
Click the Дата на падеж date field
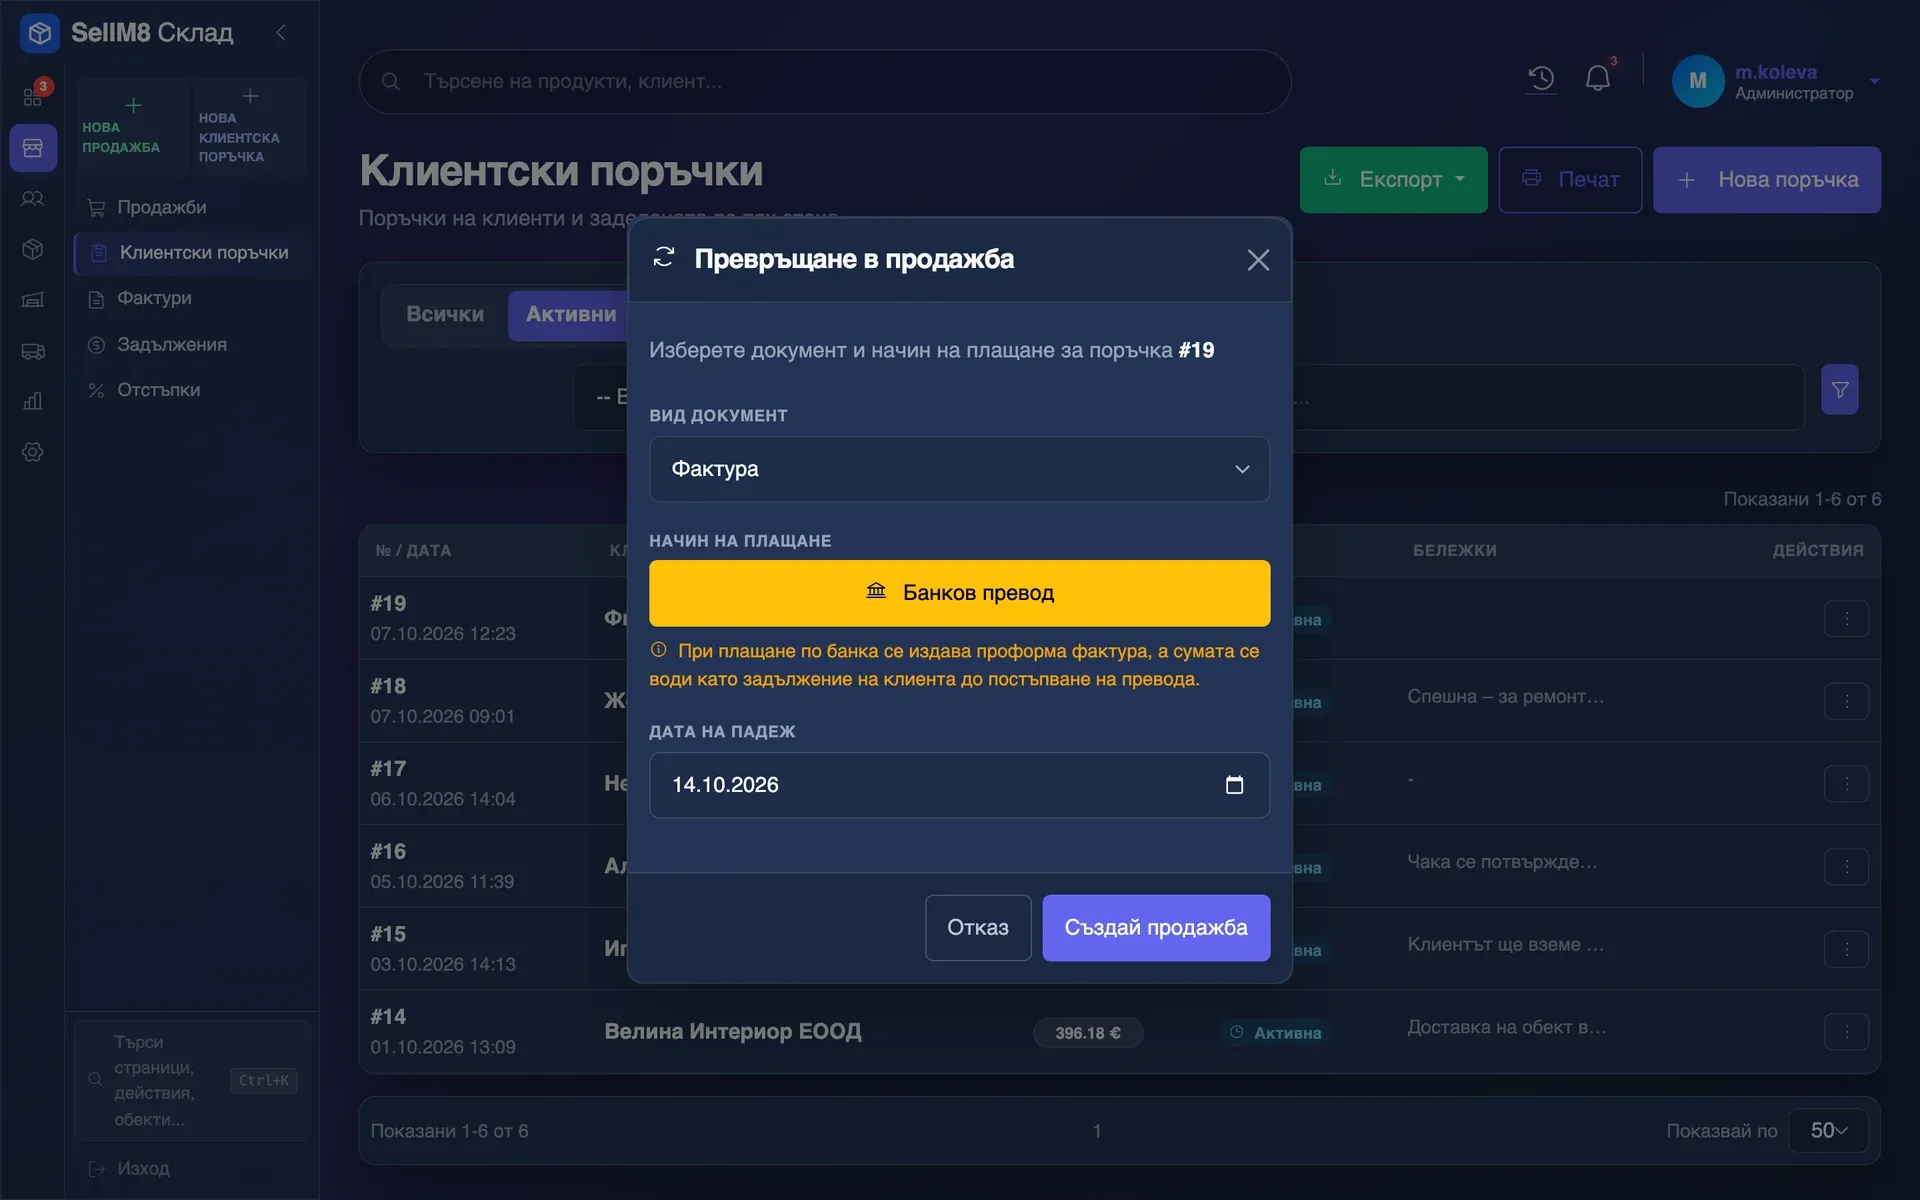[x=959, y=785]
